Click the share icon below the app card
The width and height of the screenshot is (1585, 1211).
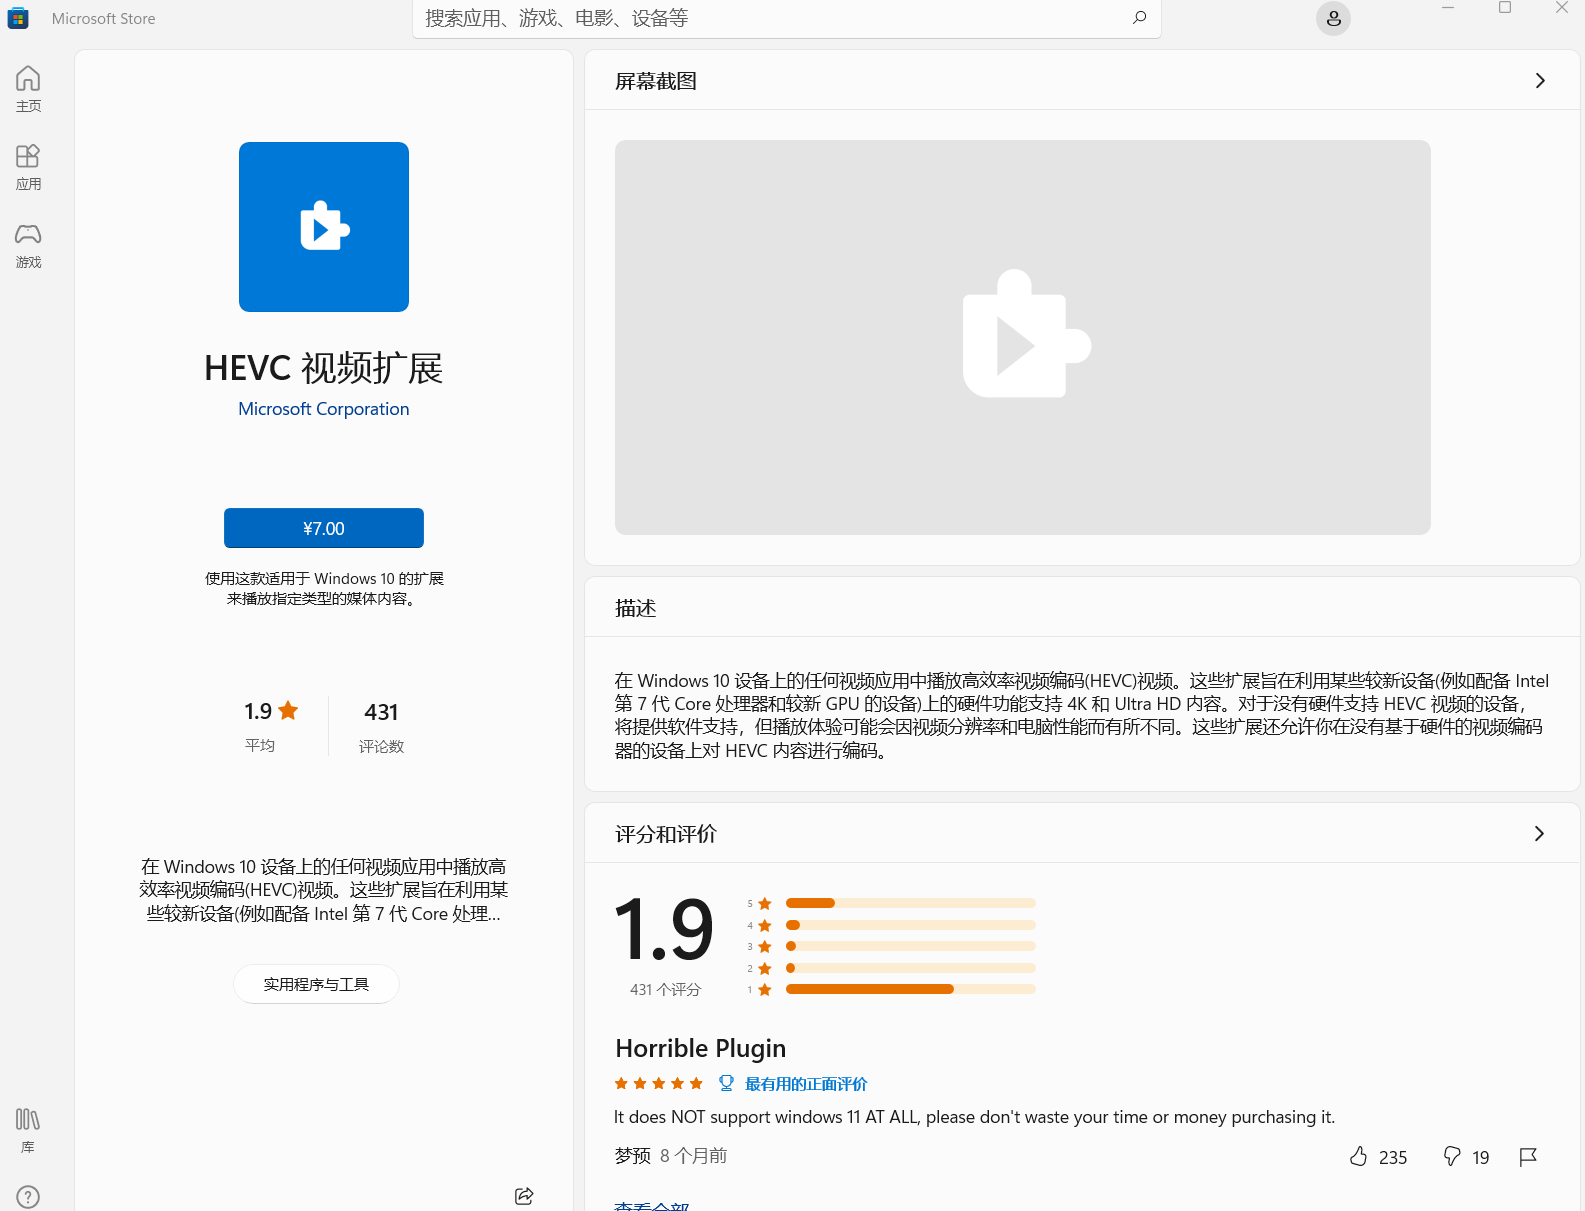[524, 1195]
